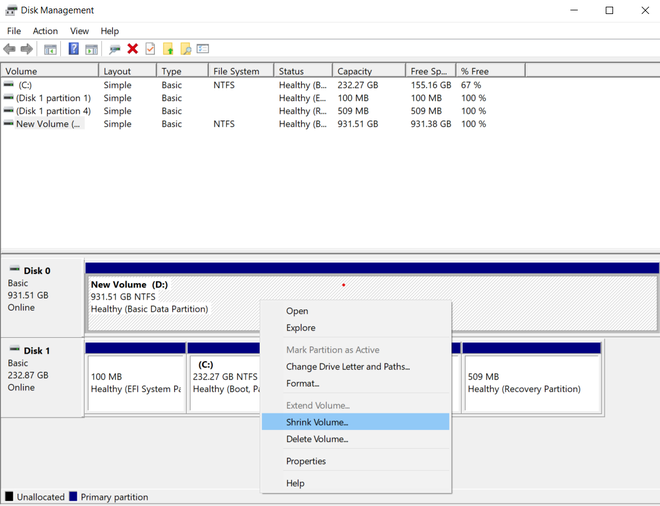Select Delete Volume... option
The width and height of the screenshot is (660, 506).
tap(356, 439)
